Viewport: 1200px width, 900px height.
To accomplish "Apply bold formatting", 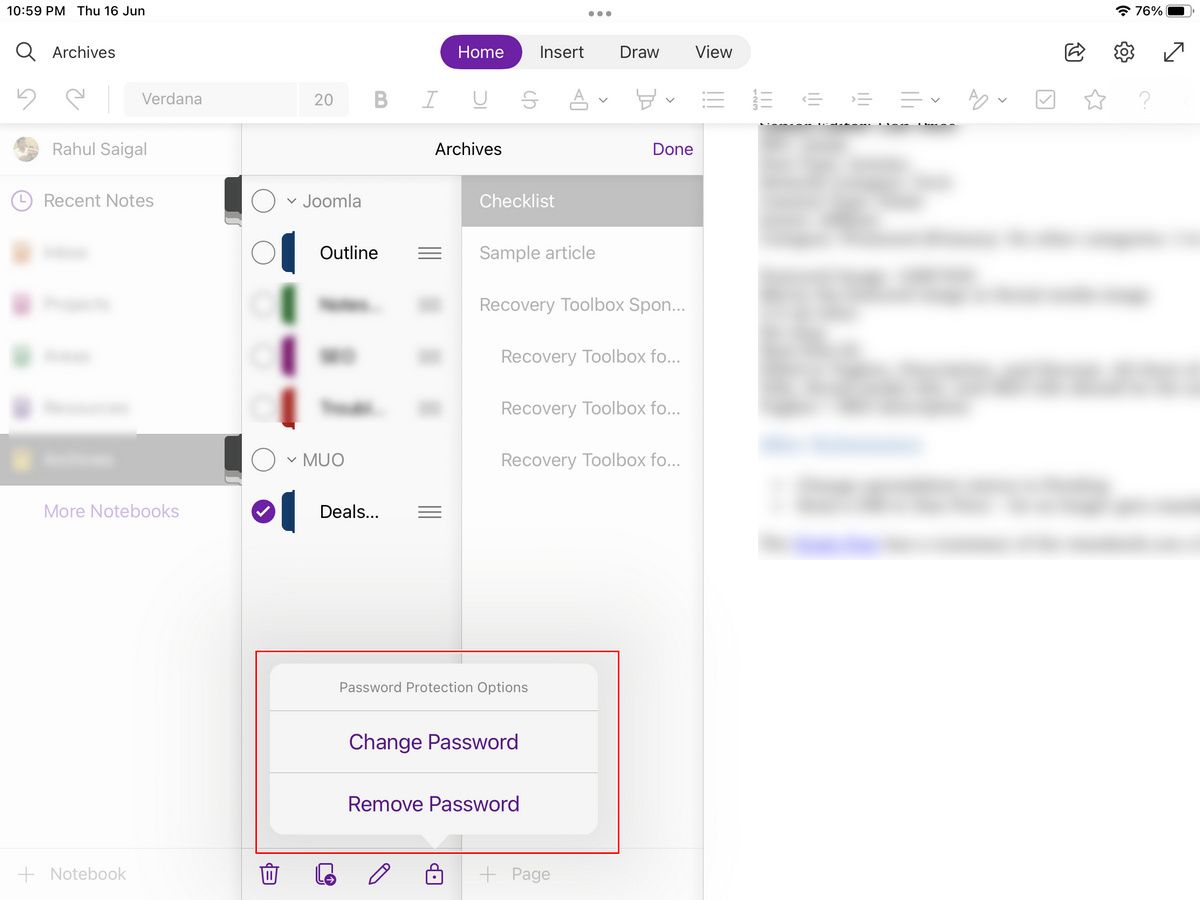I will point(380,99).
